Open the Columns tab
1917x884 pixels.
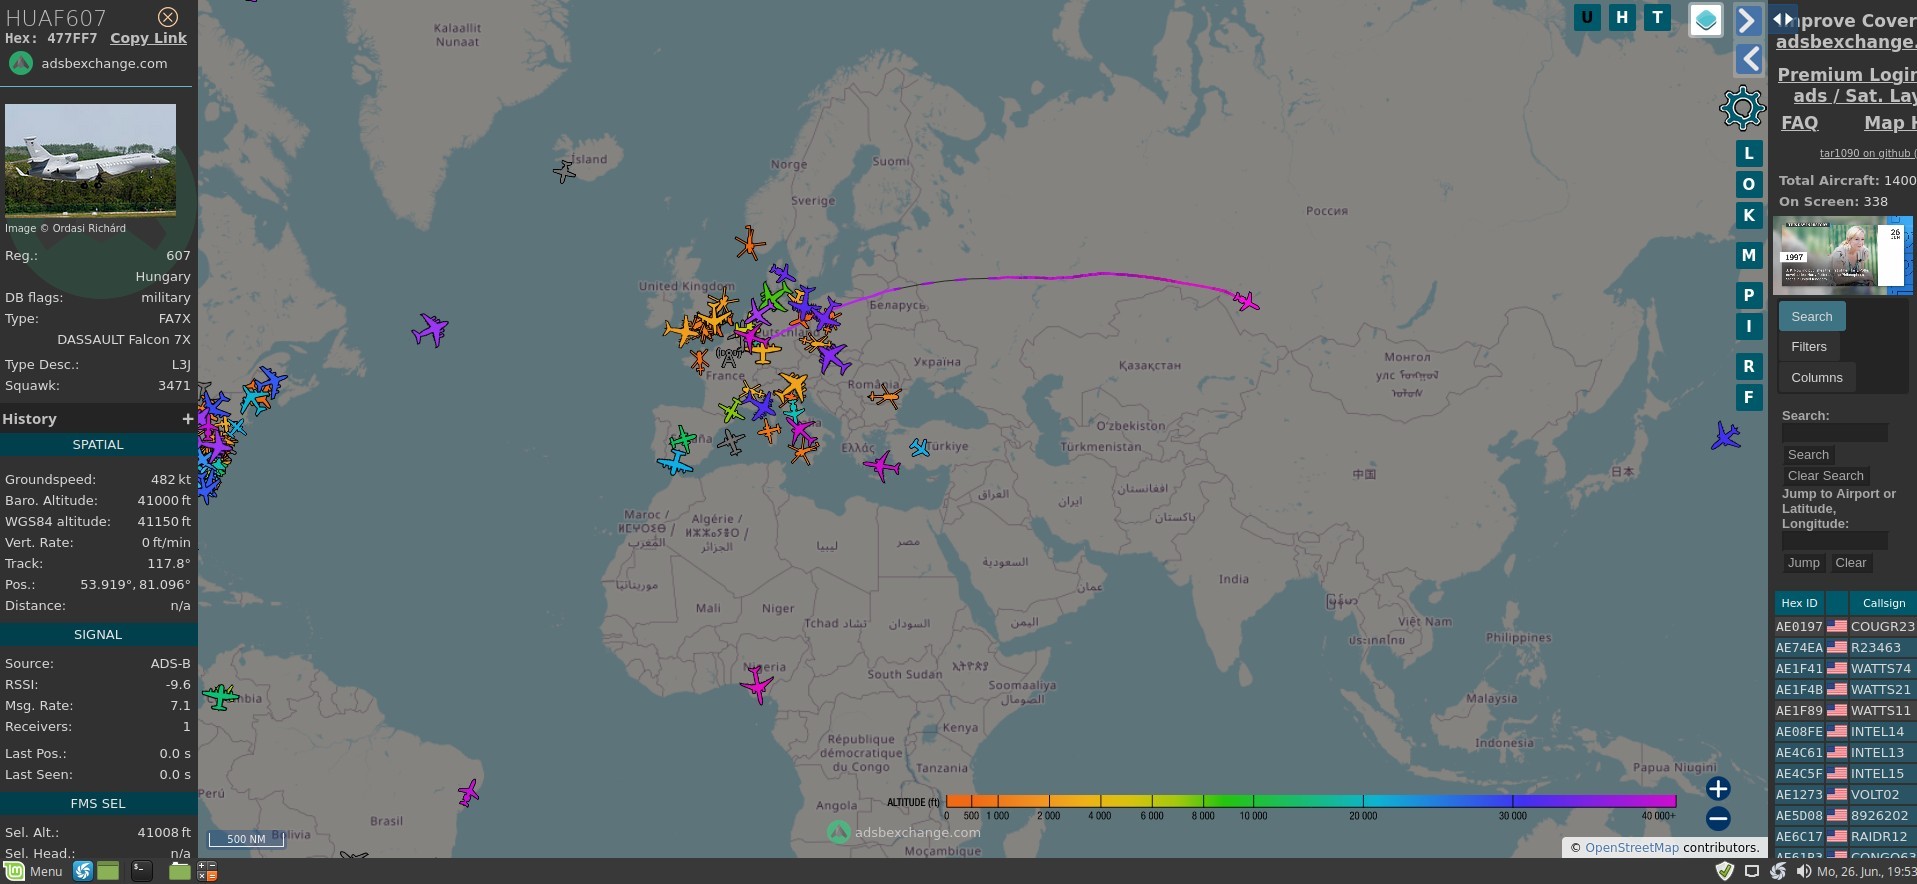[1816, 378]
